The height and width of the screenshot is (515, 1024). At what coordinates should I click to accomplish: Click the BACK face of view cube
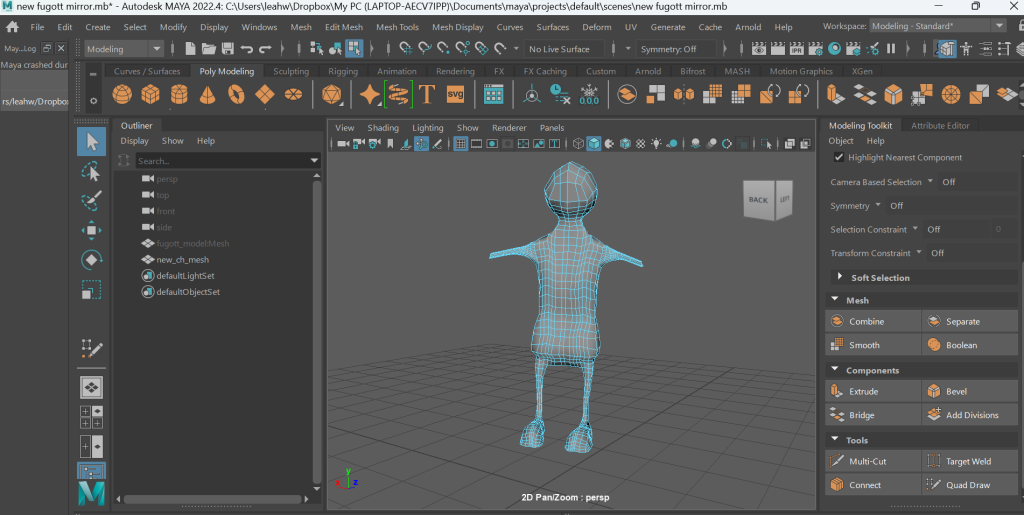758,200
